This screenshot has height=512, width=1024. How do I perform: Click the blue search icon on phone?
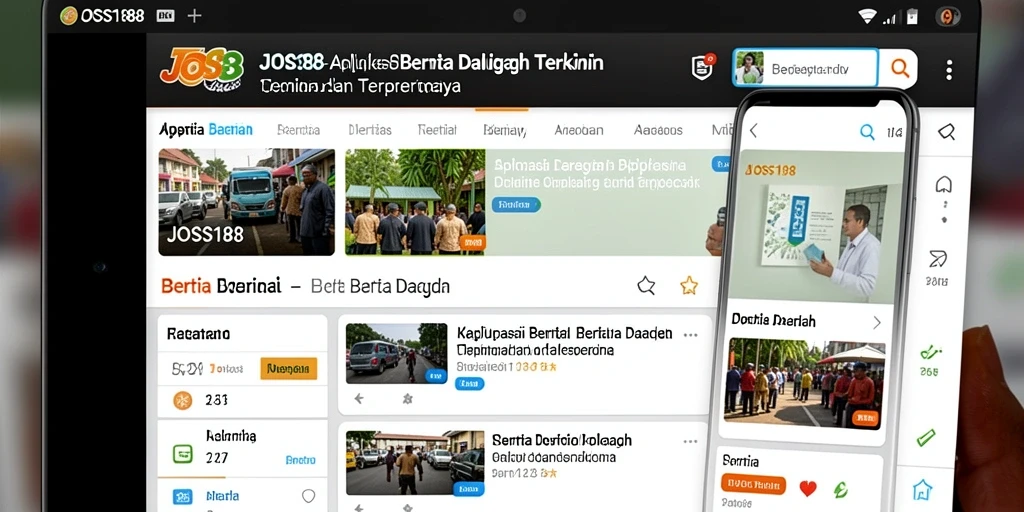[867, 132]
